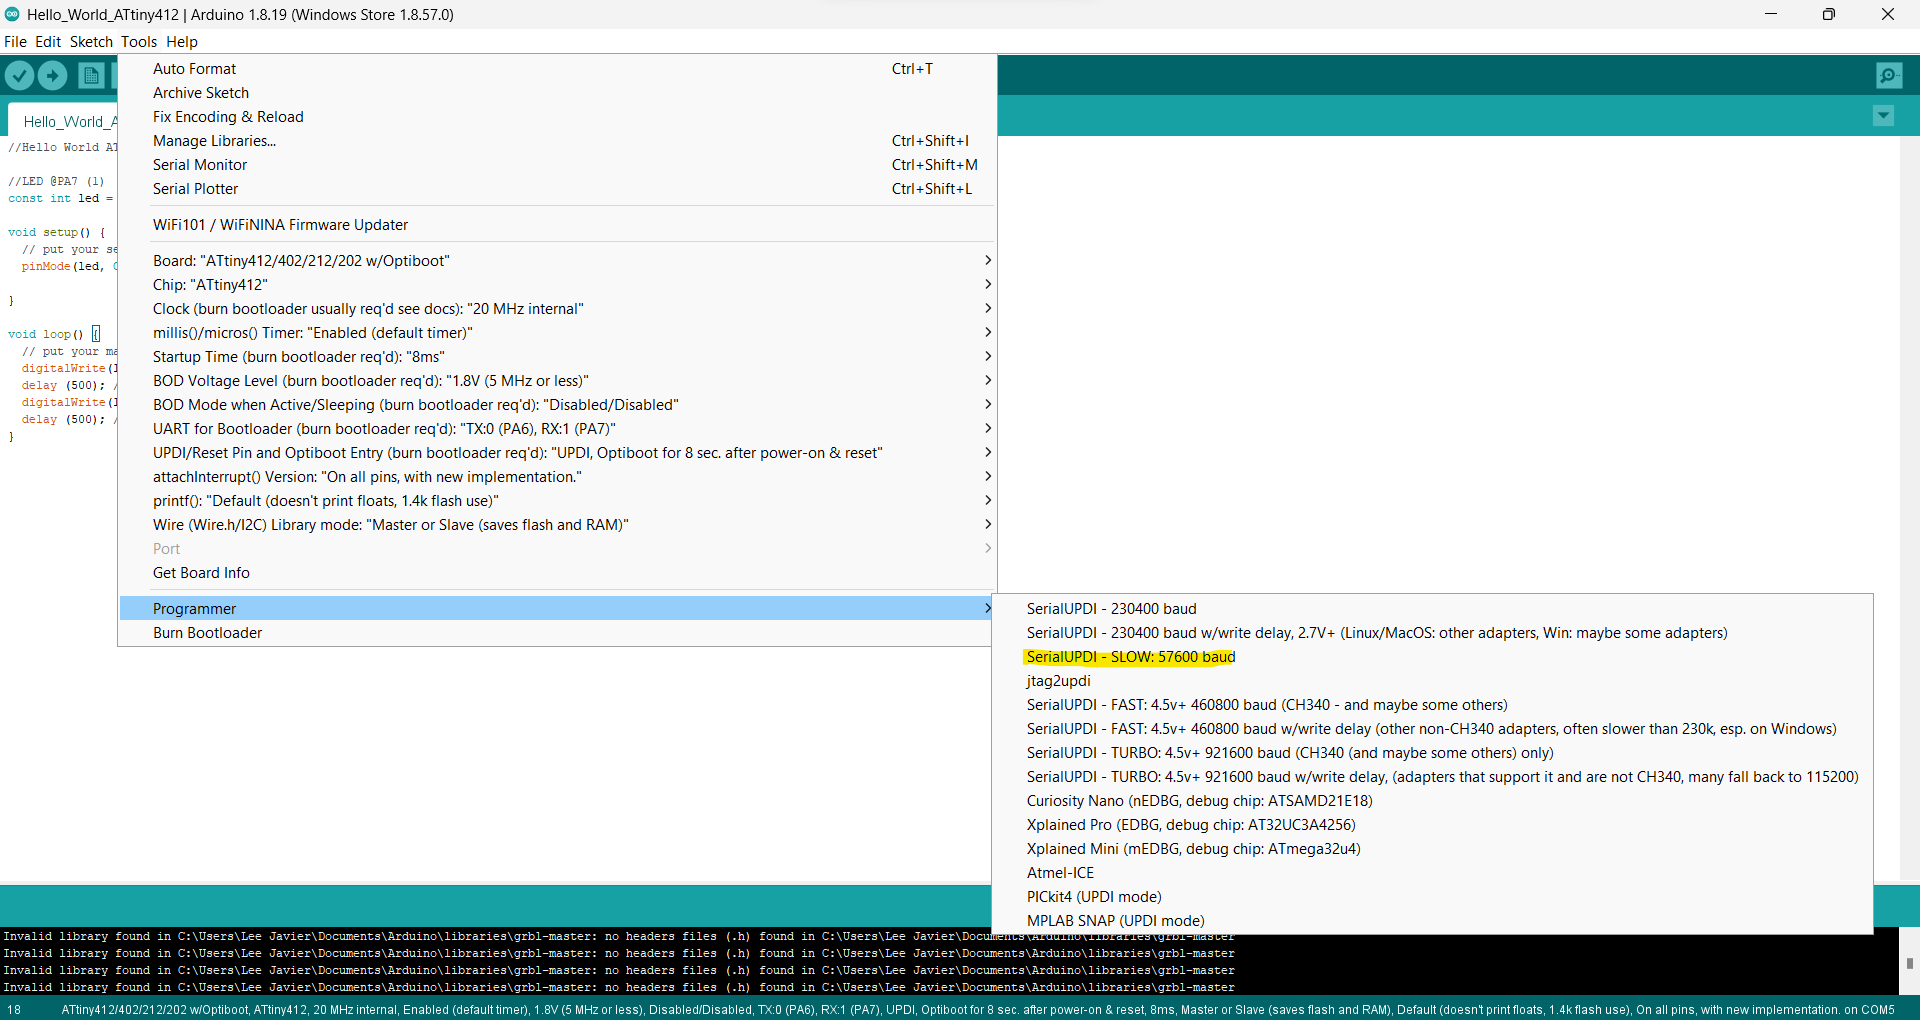Choose PICkit4 (UPDI mode)

click(x=1432, y=897)
